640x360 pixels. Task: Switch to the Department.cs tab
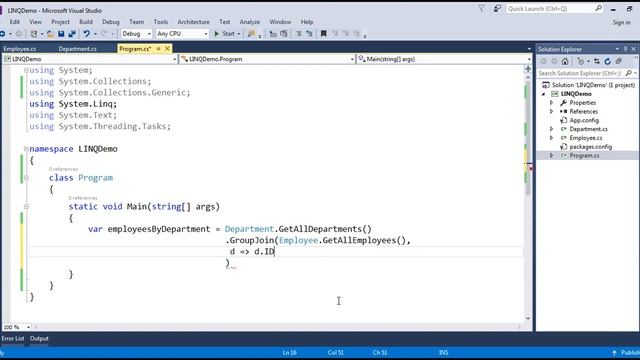(77, 49)
